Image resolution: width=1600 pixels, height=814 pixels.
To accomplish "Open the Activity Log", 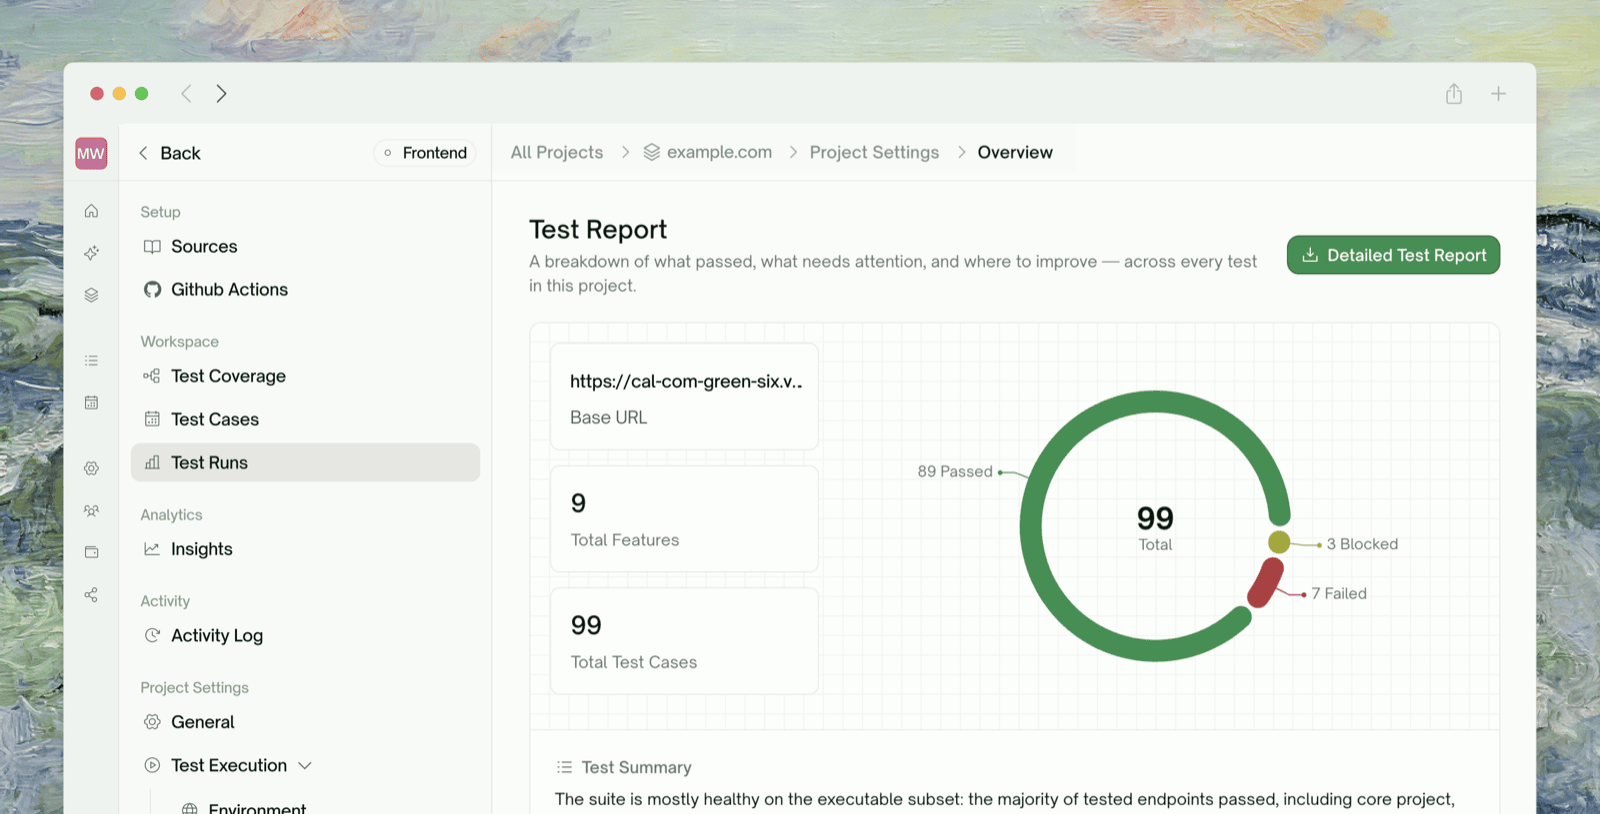I will click(x=203, y=635).
